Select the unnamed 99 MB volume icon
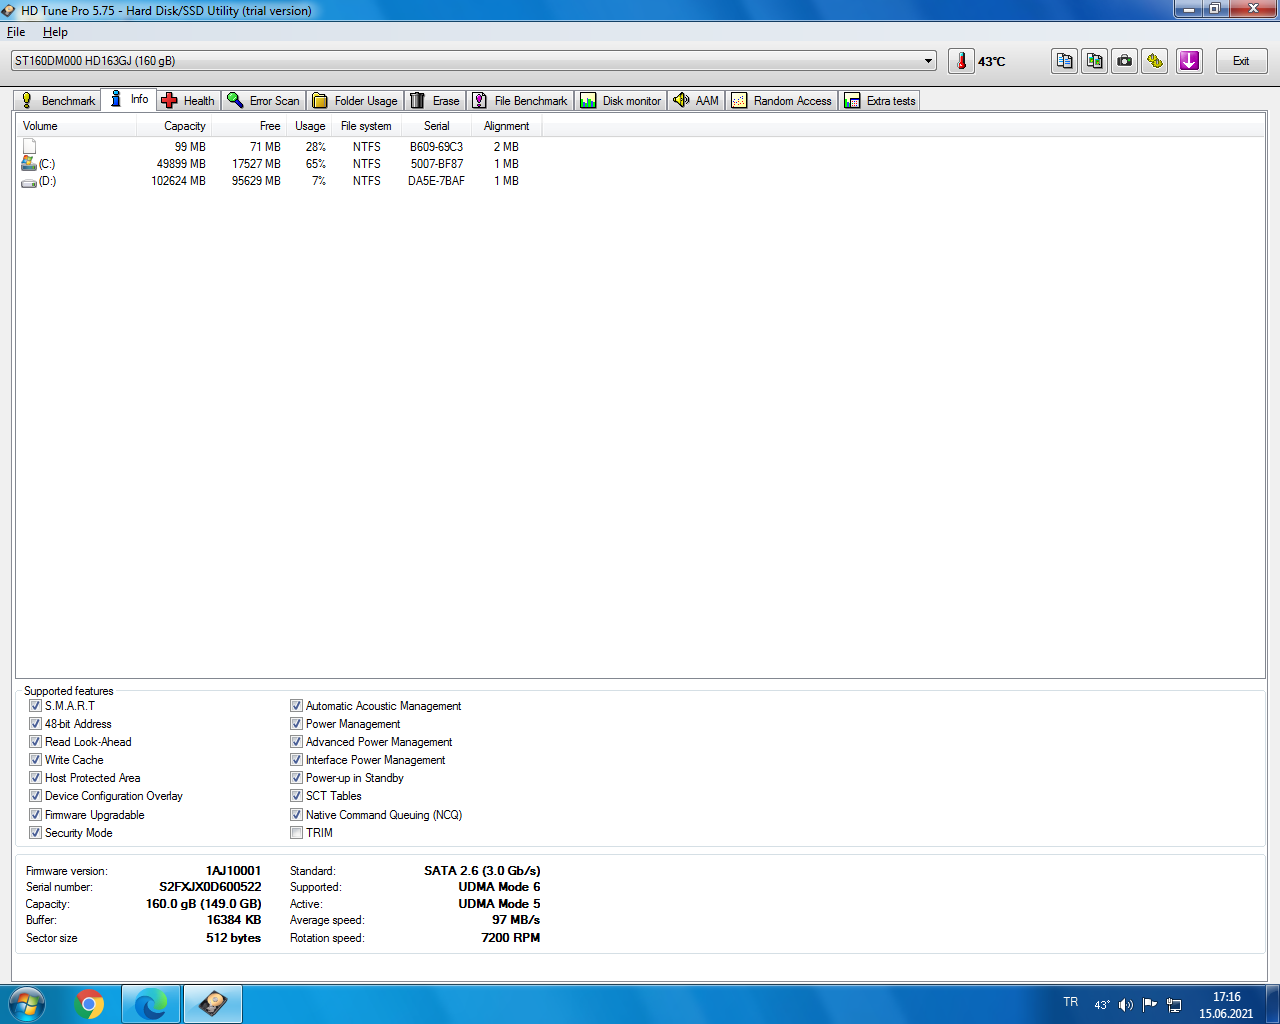Screen dimensions: 1280x1024 [29, 146]
